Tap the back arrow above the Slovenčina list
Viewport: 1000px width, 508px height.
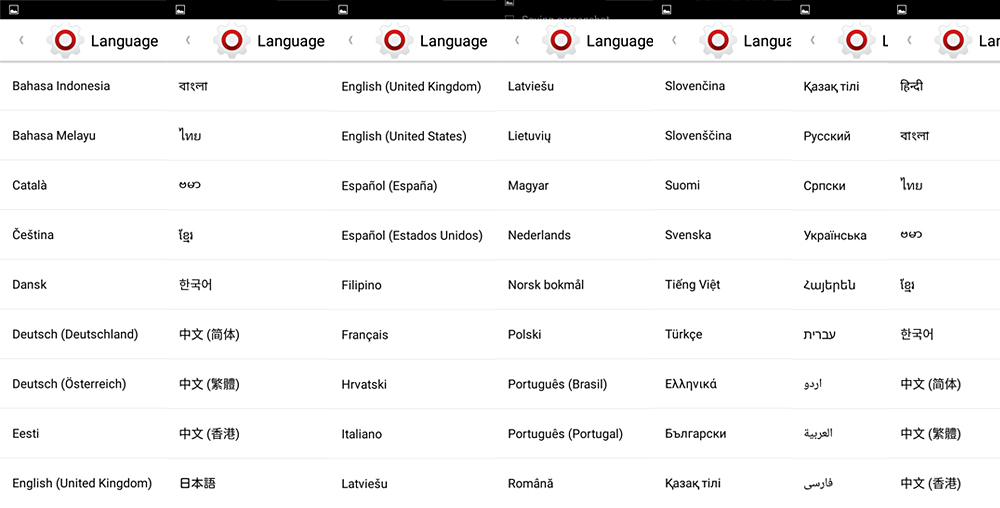click(673, 41)
